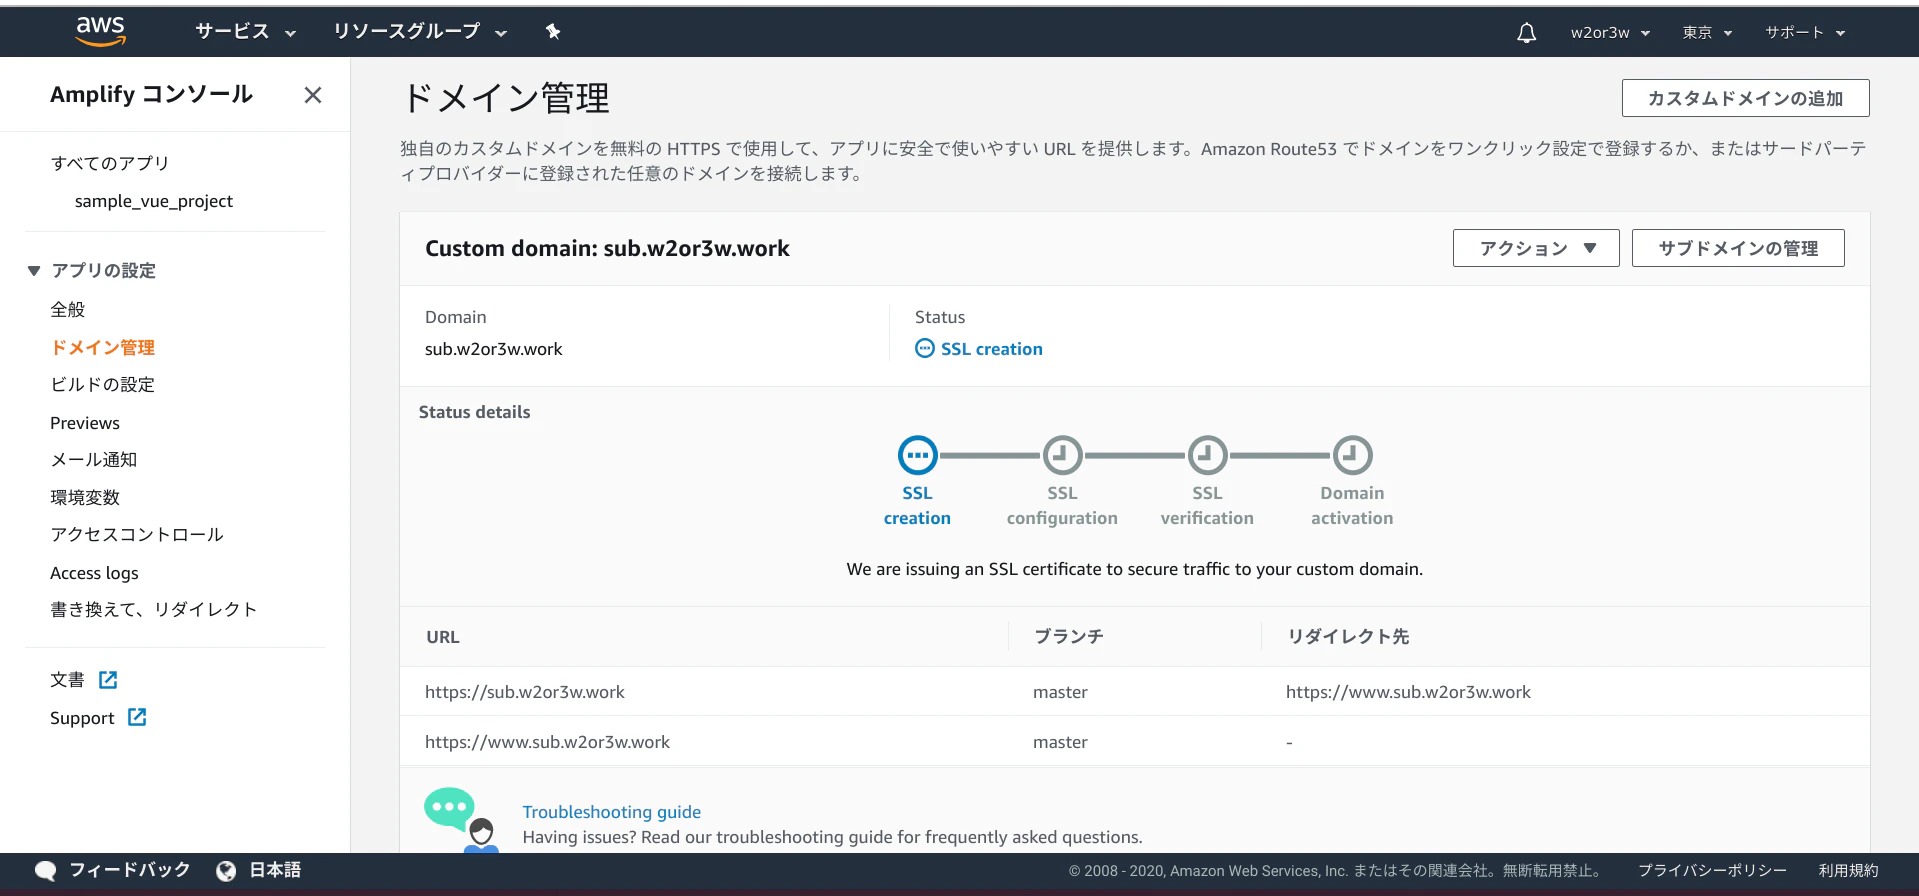The image size is (1919, 896).
Task: Click the https://sub.w2or3w.work URL cell
Action: coord(525,692)
